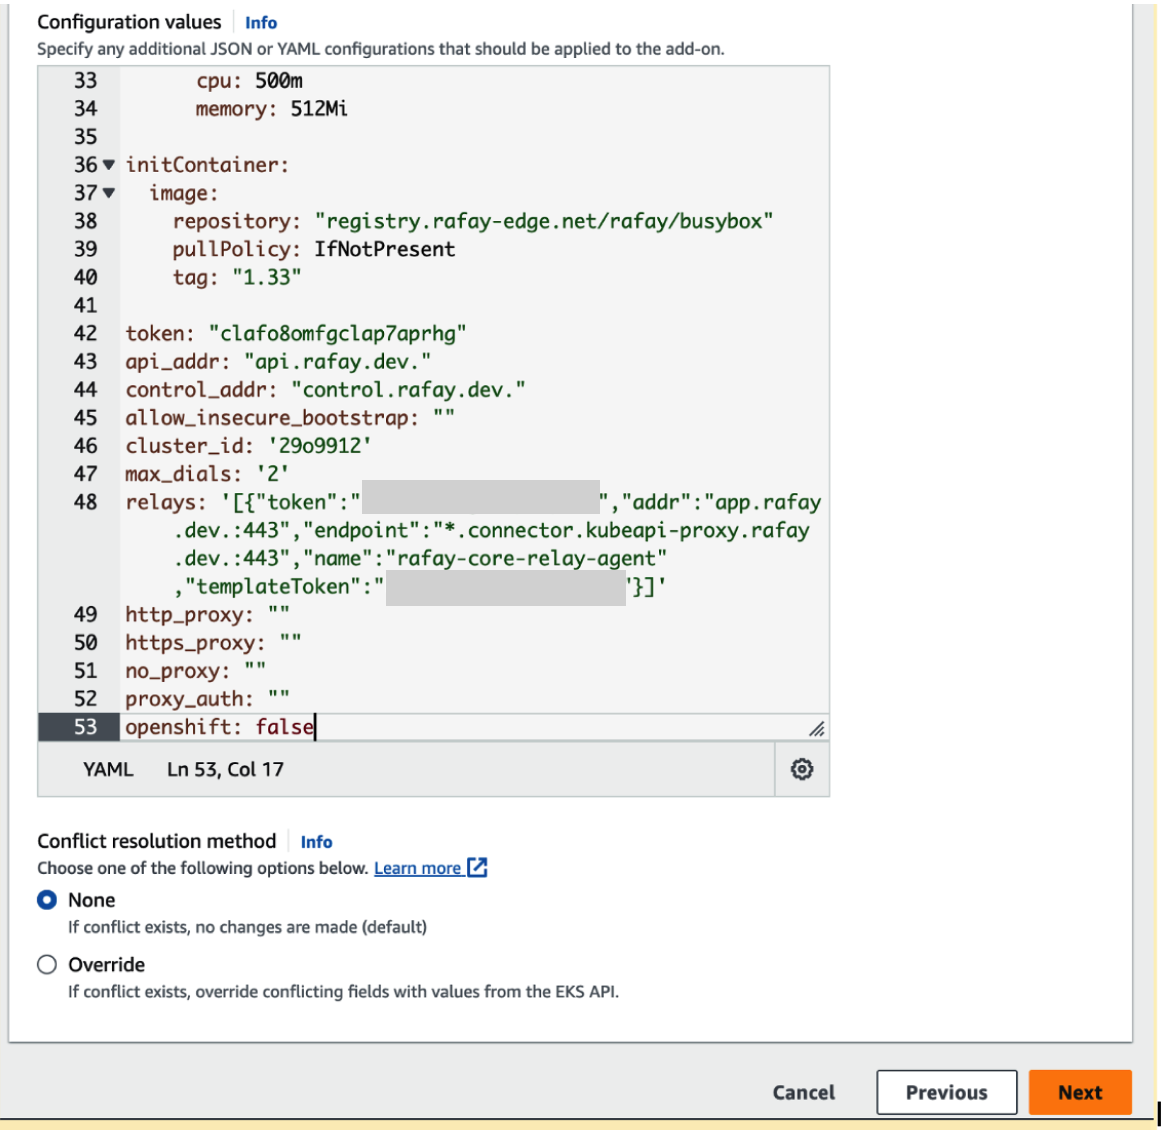Click the "templateToken" key text

272,587
